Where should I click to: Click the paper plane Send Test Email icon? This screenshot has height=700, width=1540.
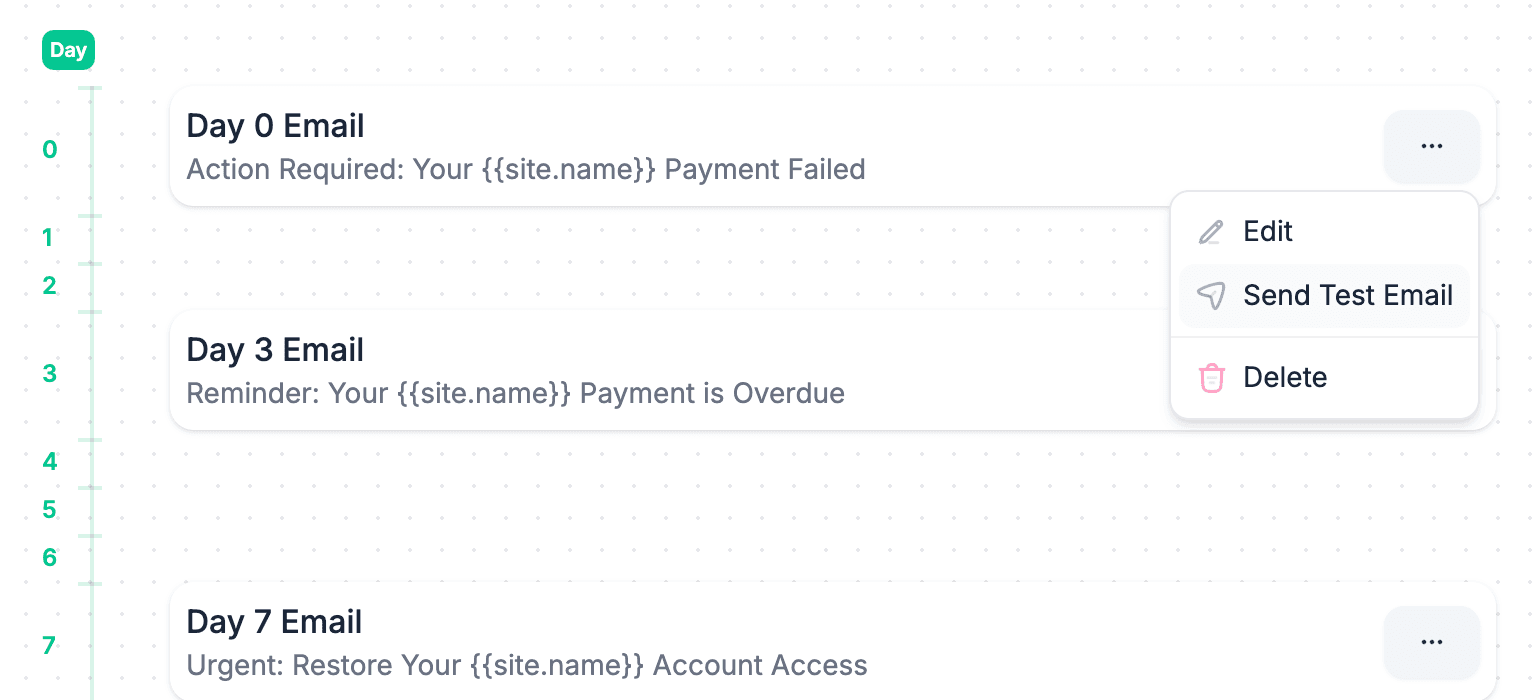click(x=1211, y=295)
